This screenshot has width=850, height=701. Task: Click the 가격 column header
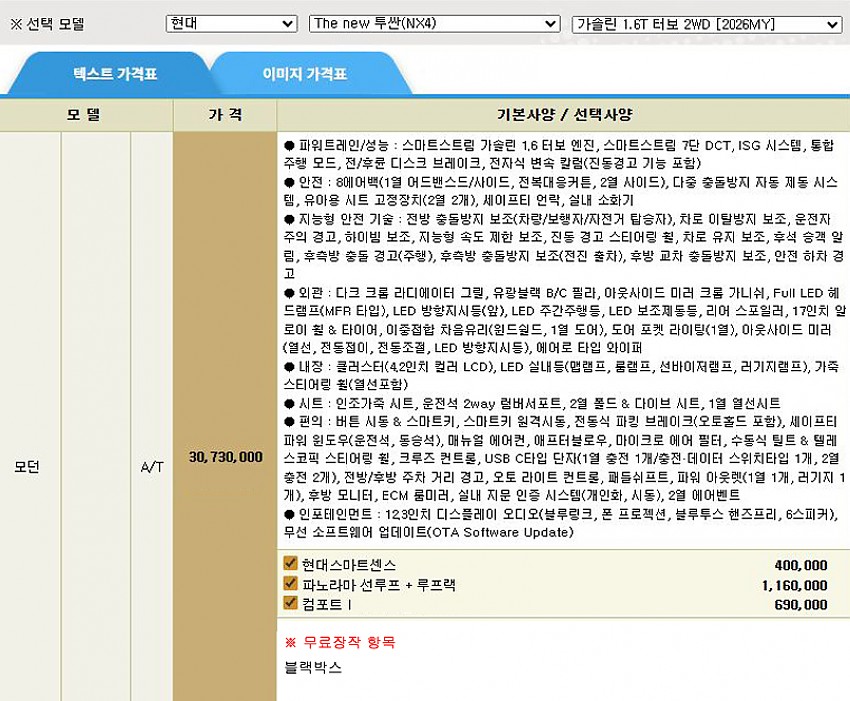click(225, 114)
